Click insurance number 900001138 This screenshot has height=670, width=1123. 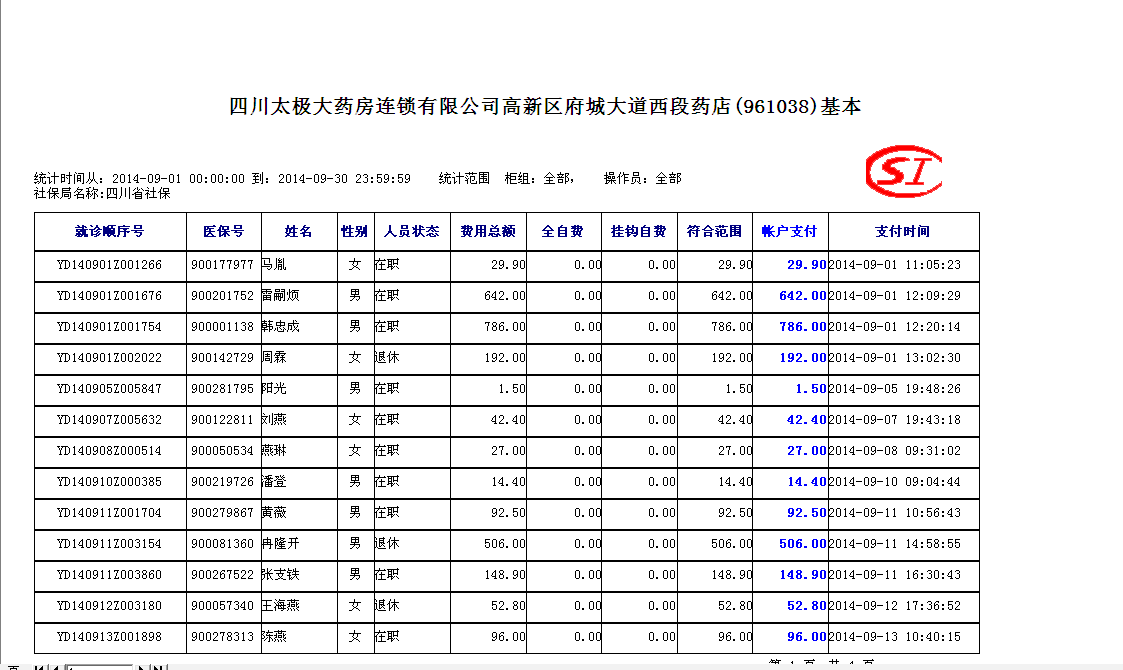pyautogui.click(x=223, y=327)
